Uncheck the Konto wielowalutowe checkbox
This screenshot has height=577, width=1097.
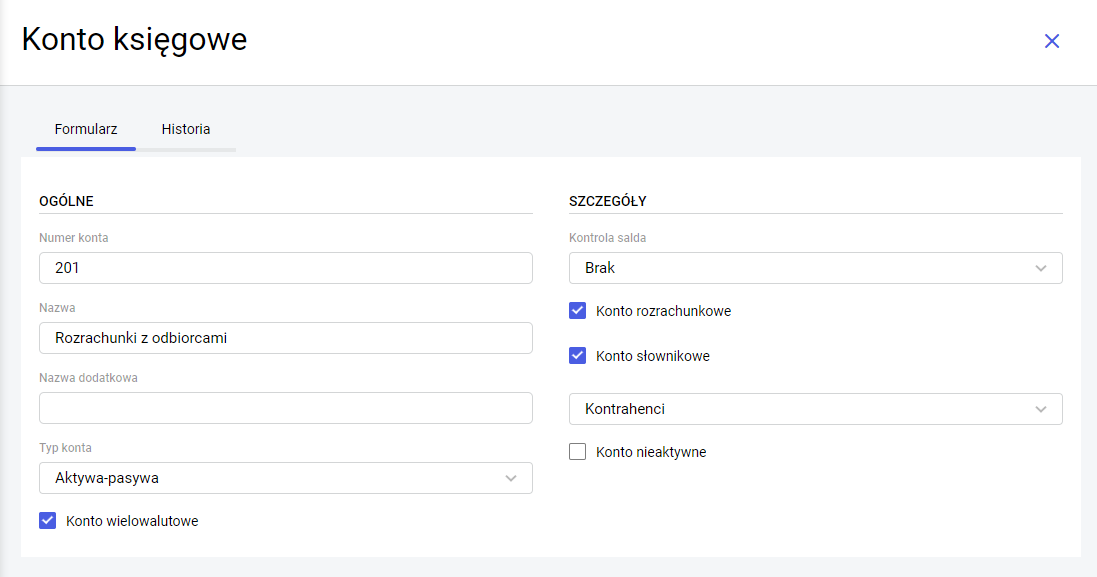tap(47, 520)
